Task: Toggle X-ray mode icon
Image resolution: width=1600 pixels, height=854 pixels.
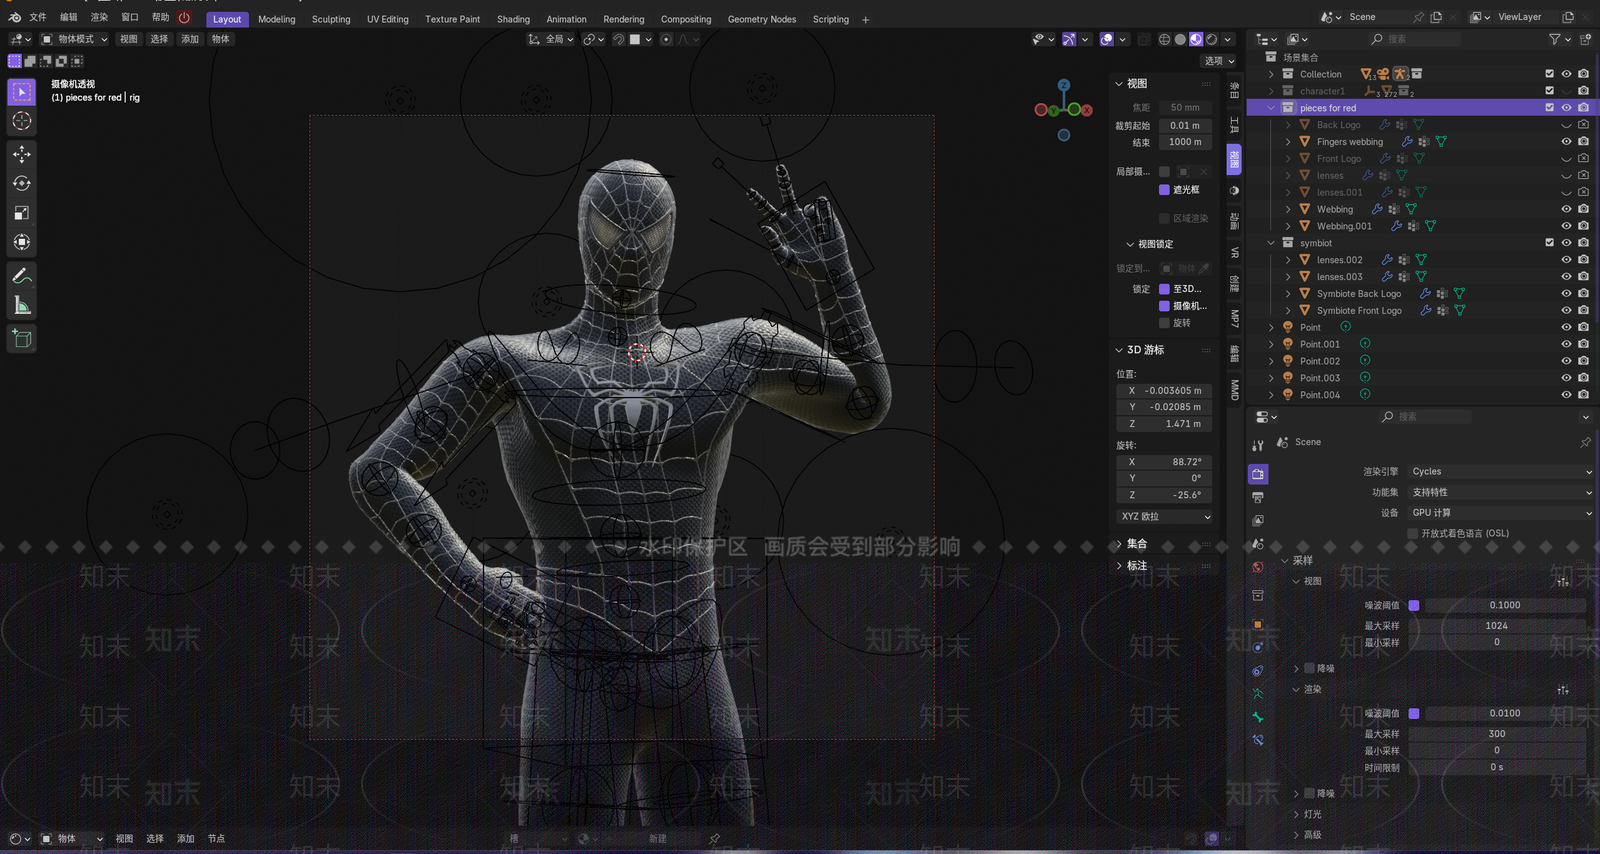Action: [1144, 39]
